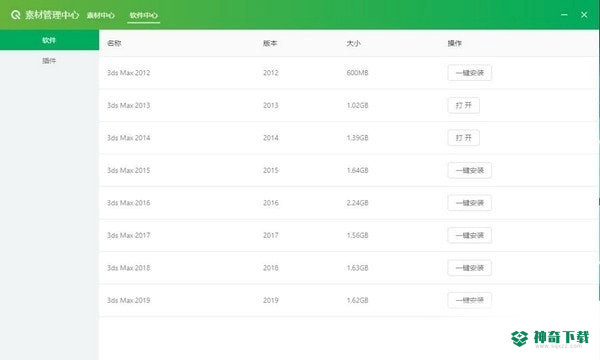Click the 600MB size value
600x360 pixels.
coord(357,73)
